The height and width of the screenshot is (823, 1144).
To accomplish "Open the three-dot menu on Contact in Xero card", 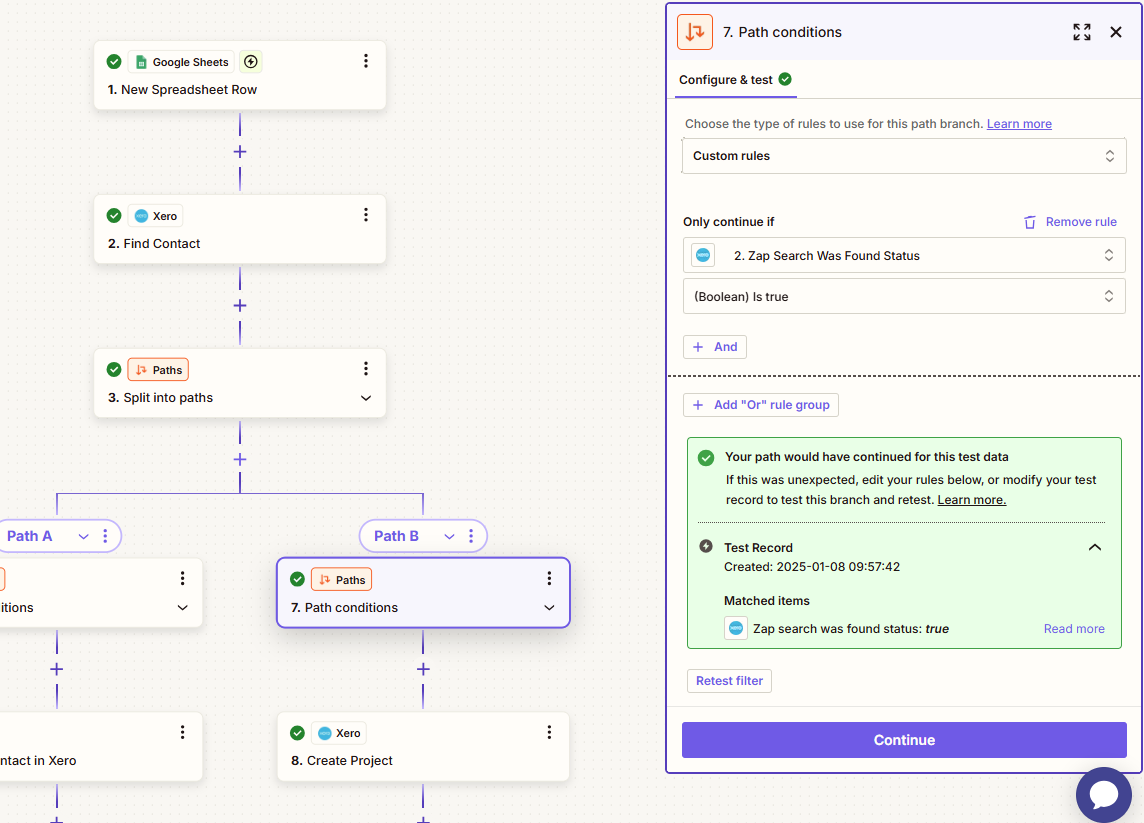I will point(182,733).
